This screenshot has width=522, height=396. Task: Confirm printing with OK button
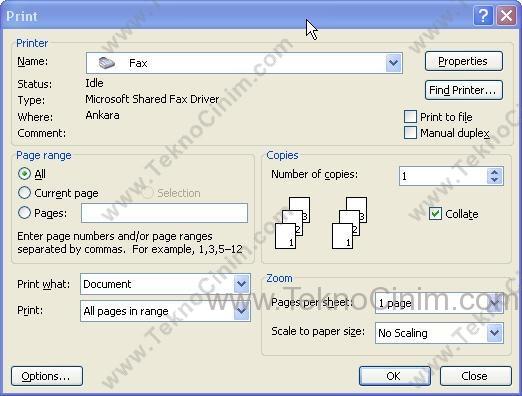click(394, 376)
